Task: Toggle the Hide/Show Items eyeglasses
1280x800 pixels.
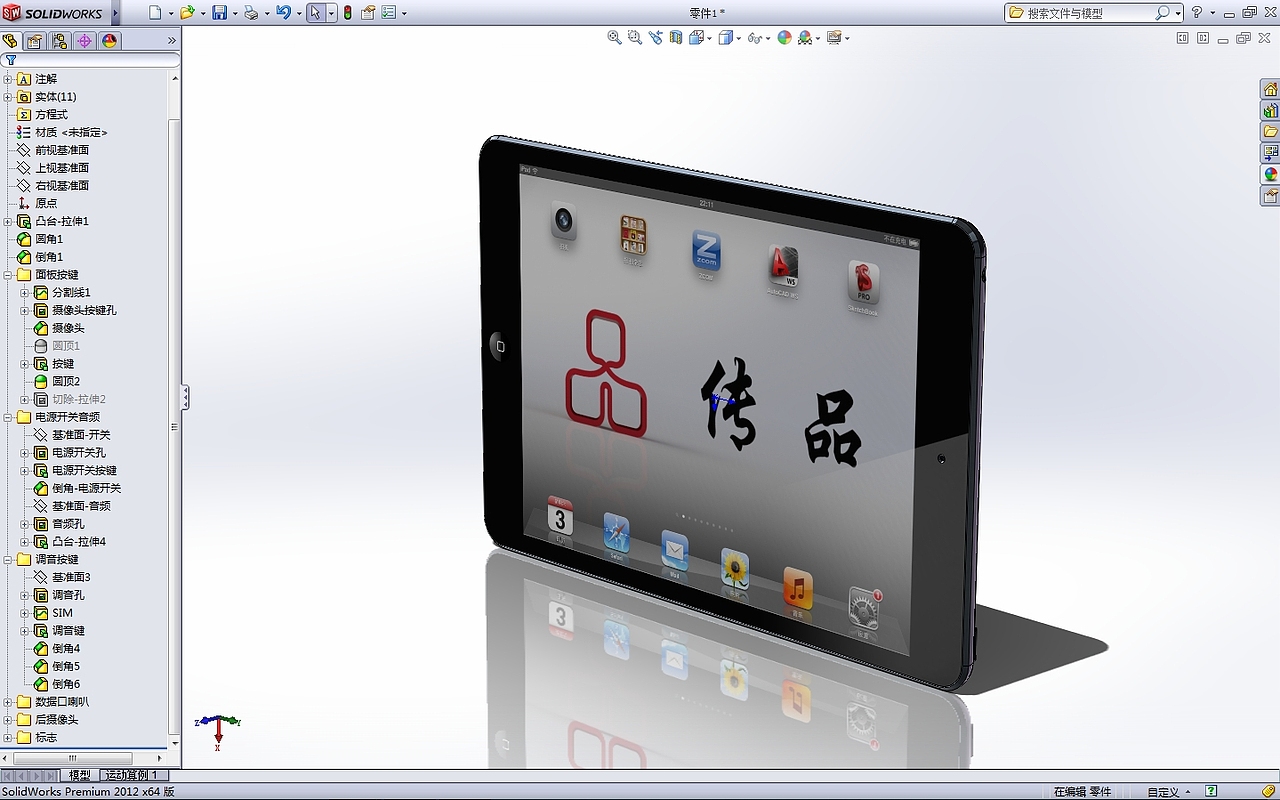Action: tap(755, 37)
